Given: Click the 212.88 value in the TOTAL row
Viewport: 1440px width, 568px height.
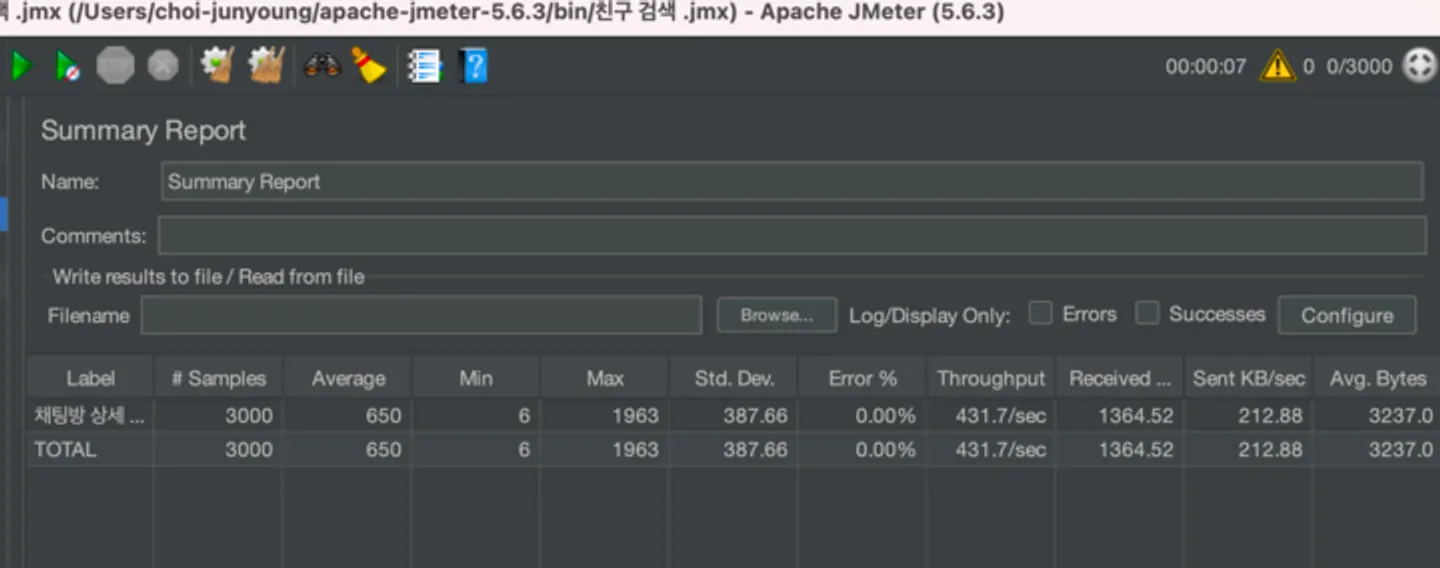Looking at the screenshot, I should point(1271,450).
